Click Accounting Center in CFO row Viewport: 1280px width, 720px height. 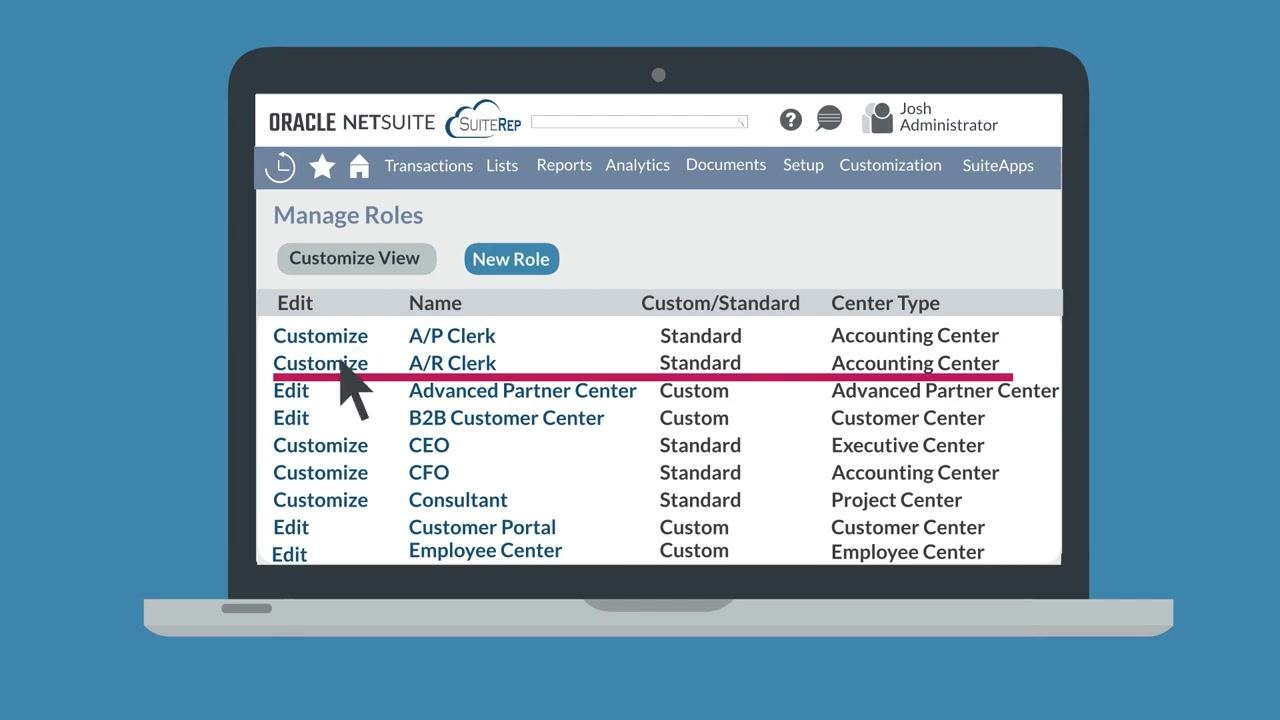click(915, 473)
